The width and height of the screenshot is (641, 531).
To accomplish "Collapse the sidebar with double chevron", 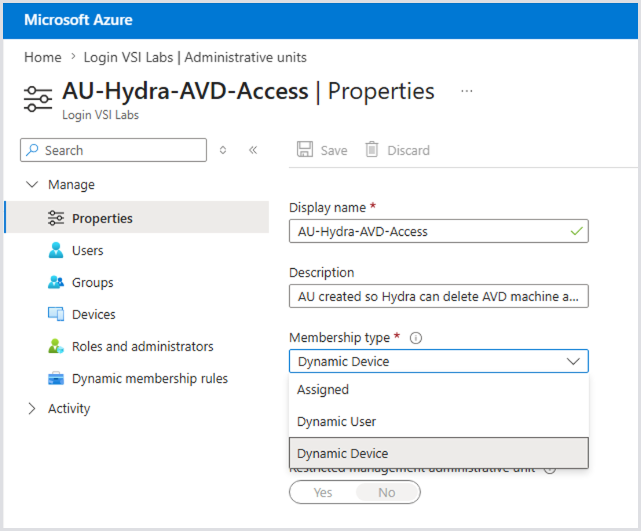I will (x=253, y=150).
